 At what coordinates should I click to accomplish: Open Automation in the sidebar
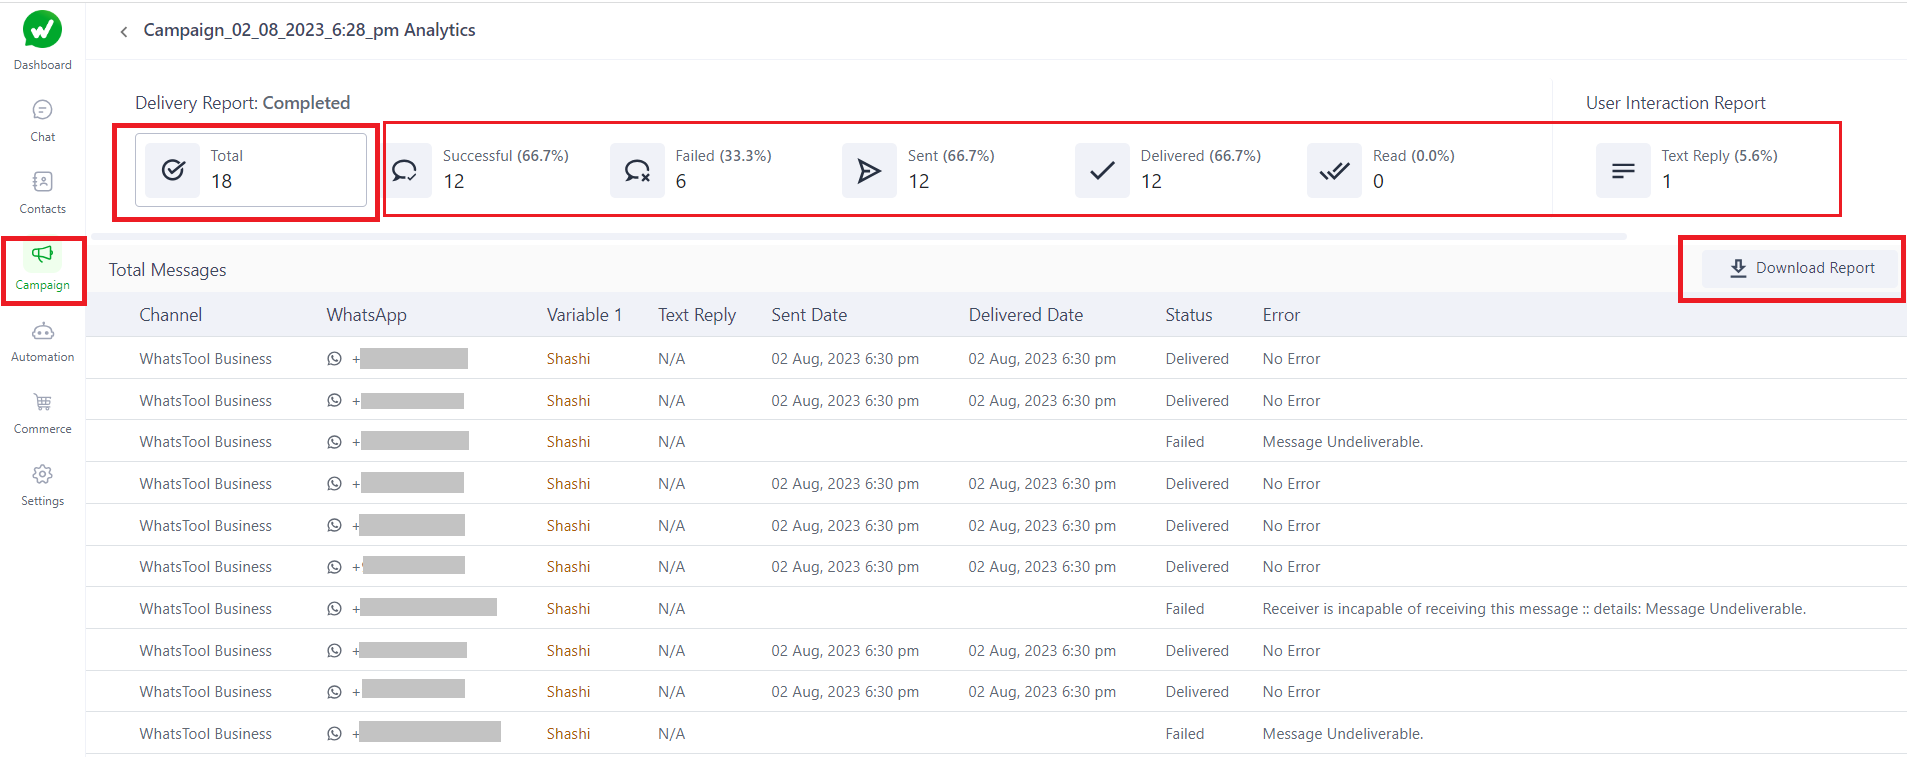coord(42,342)
